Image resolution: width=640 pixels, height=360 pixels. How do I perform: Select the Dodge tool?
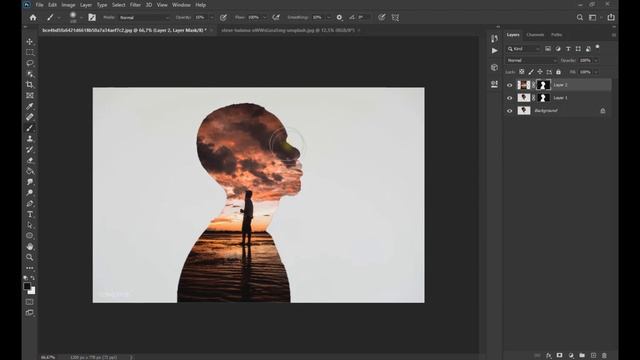pos(30,193)
